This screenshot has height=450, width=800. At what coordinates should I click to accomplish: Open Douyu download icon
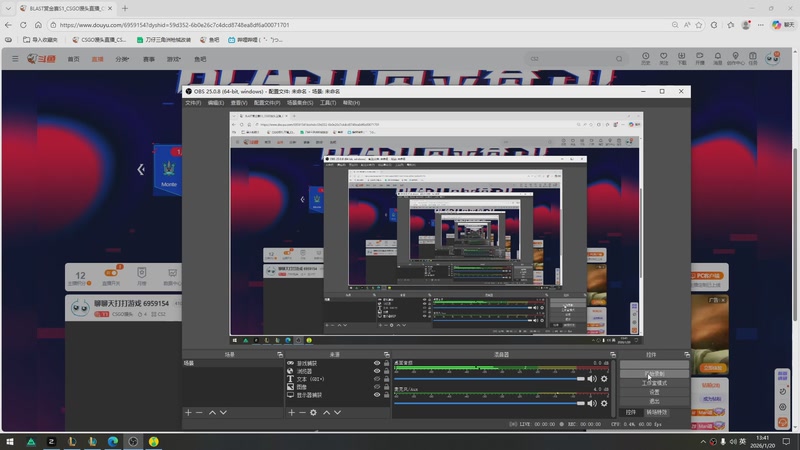pyautogui.click(x=682, y=58)
